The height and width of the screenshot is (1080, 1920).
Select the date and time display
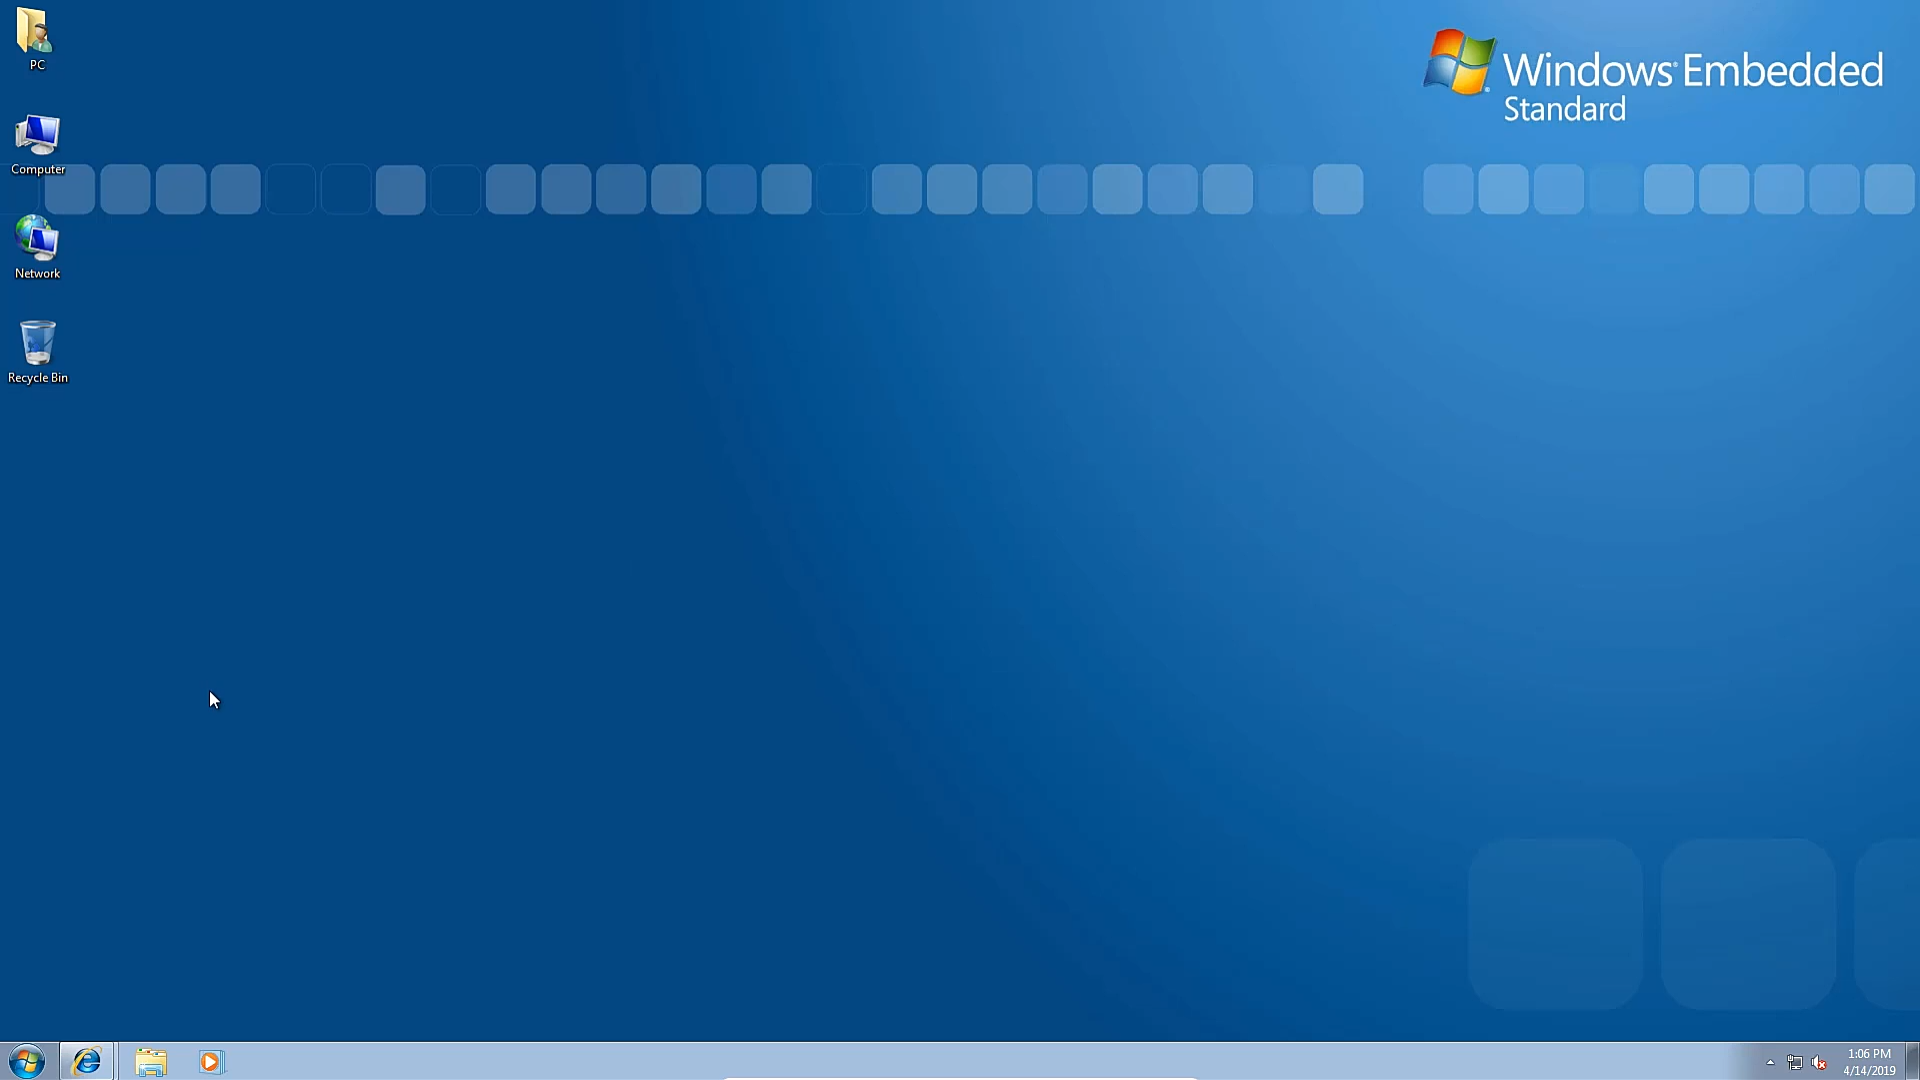click(x=1870, y=1062)
